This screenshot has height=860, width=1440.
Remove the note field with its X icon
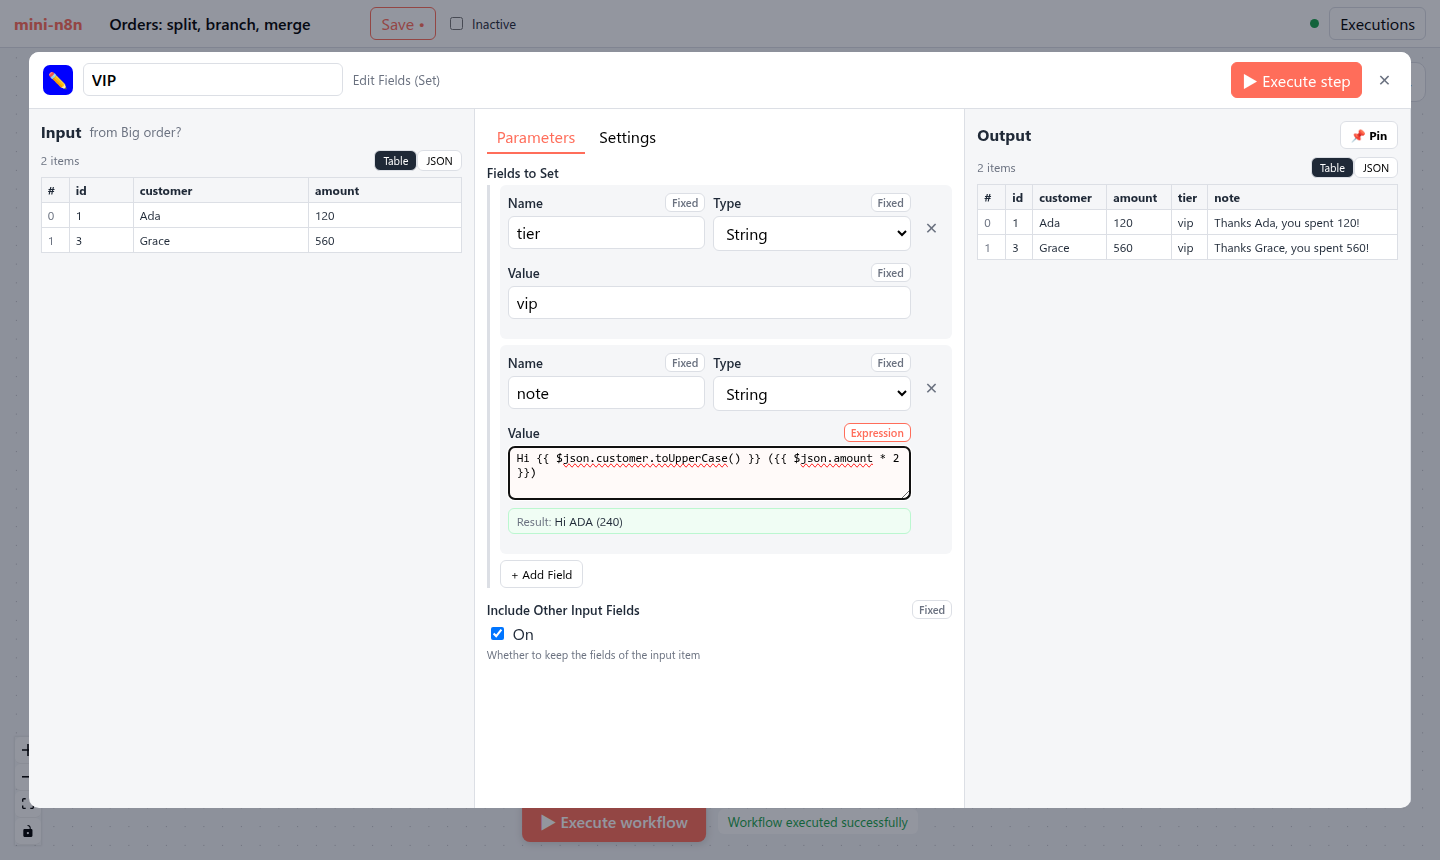click(x=931, y=388)
